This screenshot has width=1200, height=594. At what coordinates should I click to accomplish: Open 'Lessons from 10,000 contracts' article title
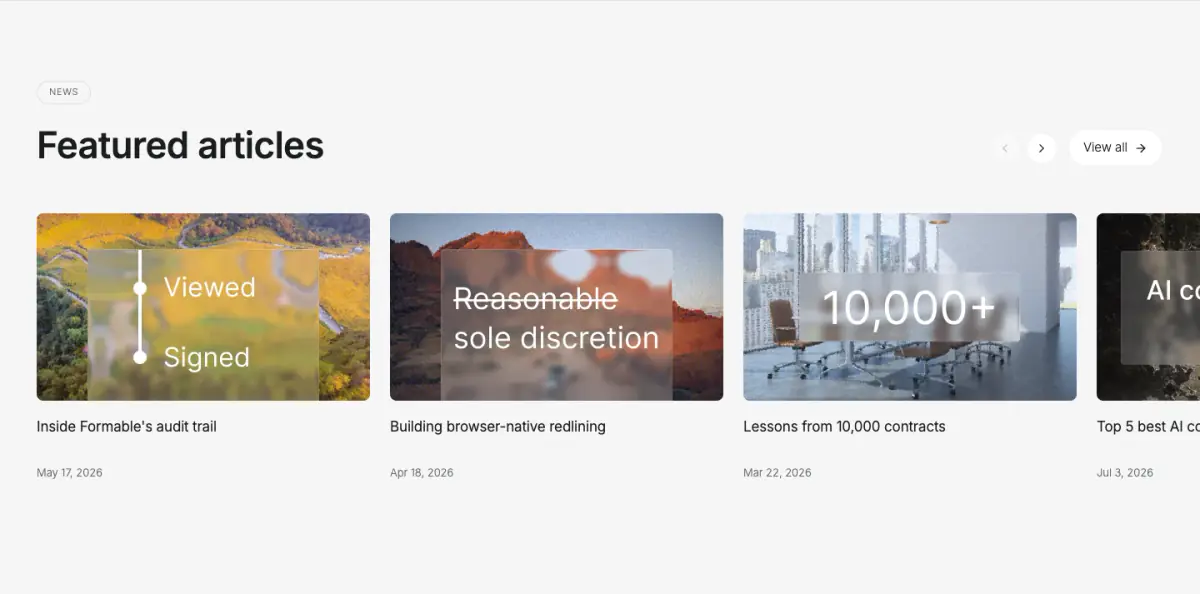click(x=844, y=426)
